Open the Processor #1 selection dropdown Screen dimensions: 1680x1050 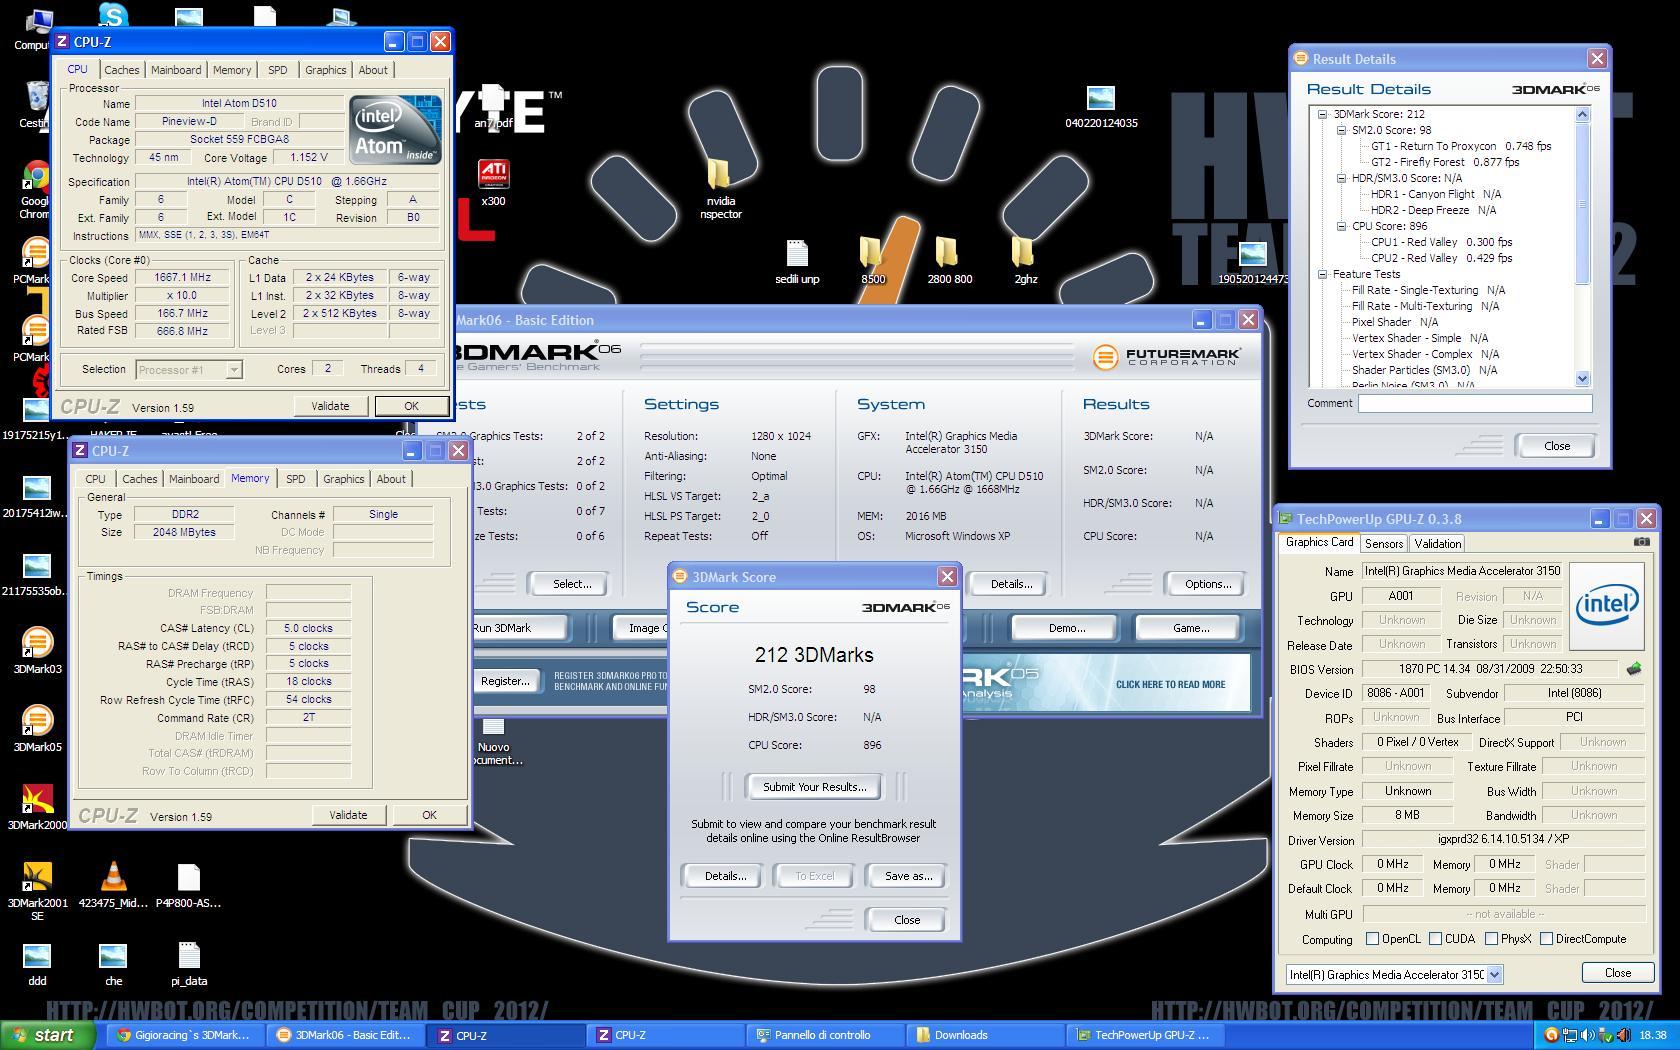pos(233,370)
